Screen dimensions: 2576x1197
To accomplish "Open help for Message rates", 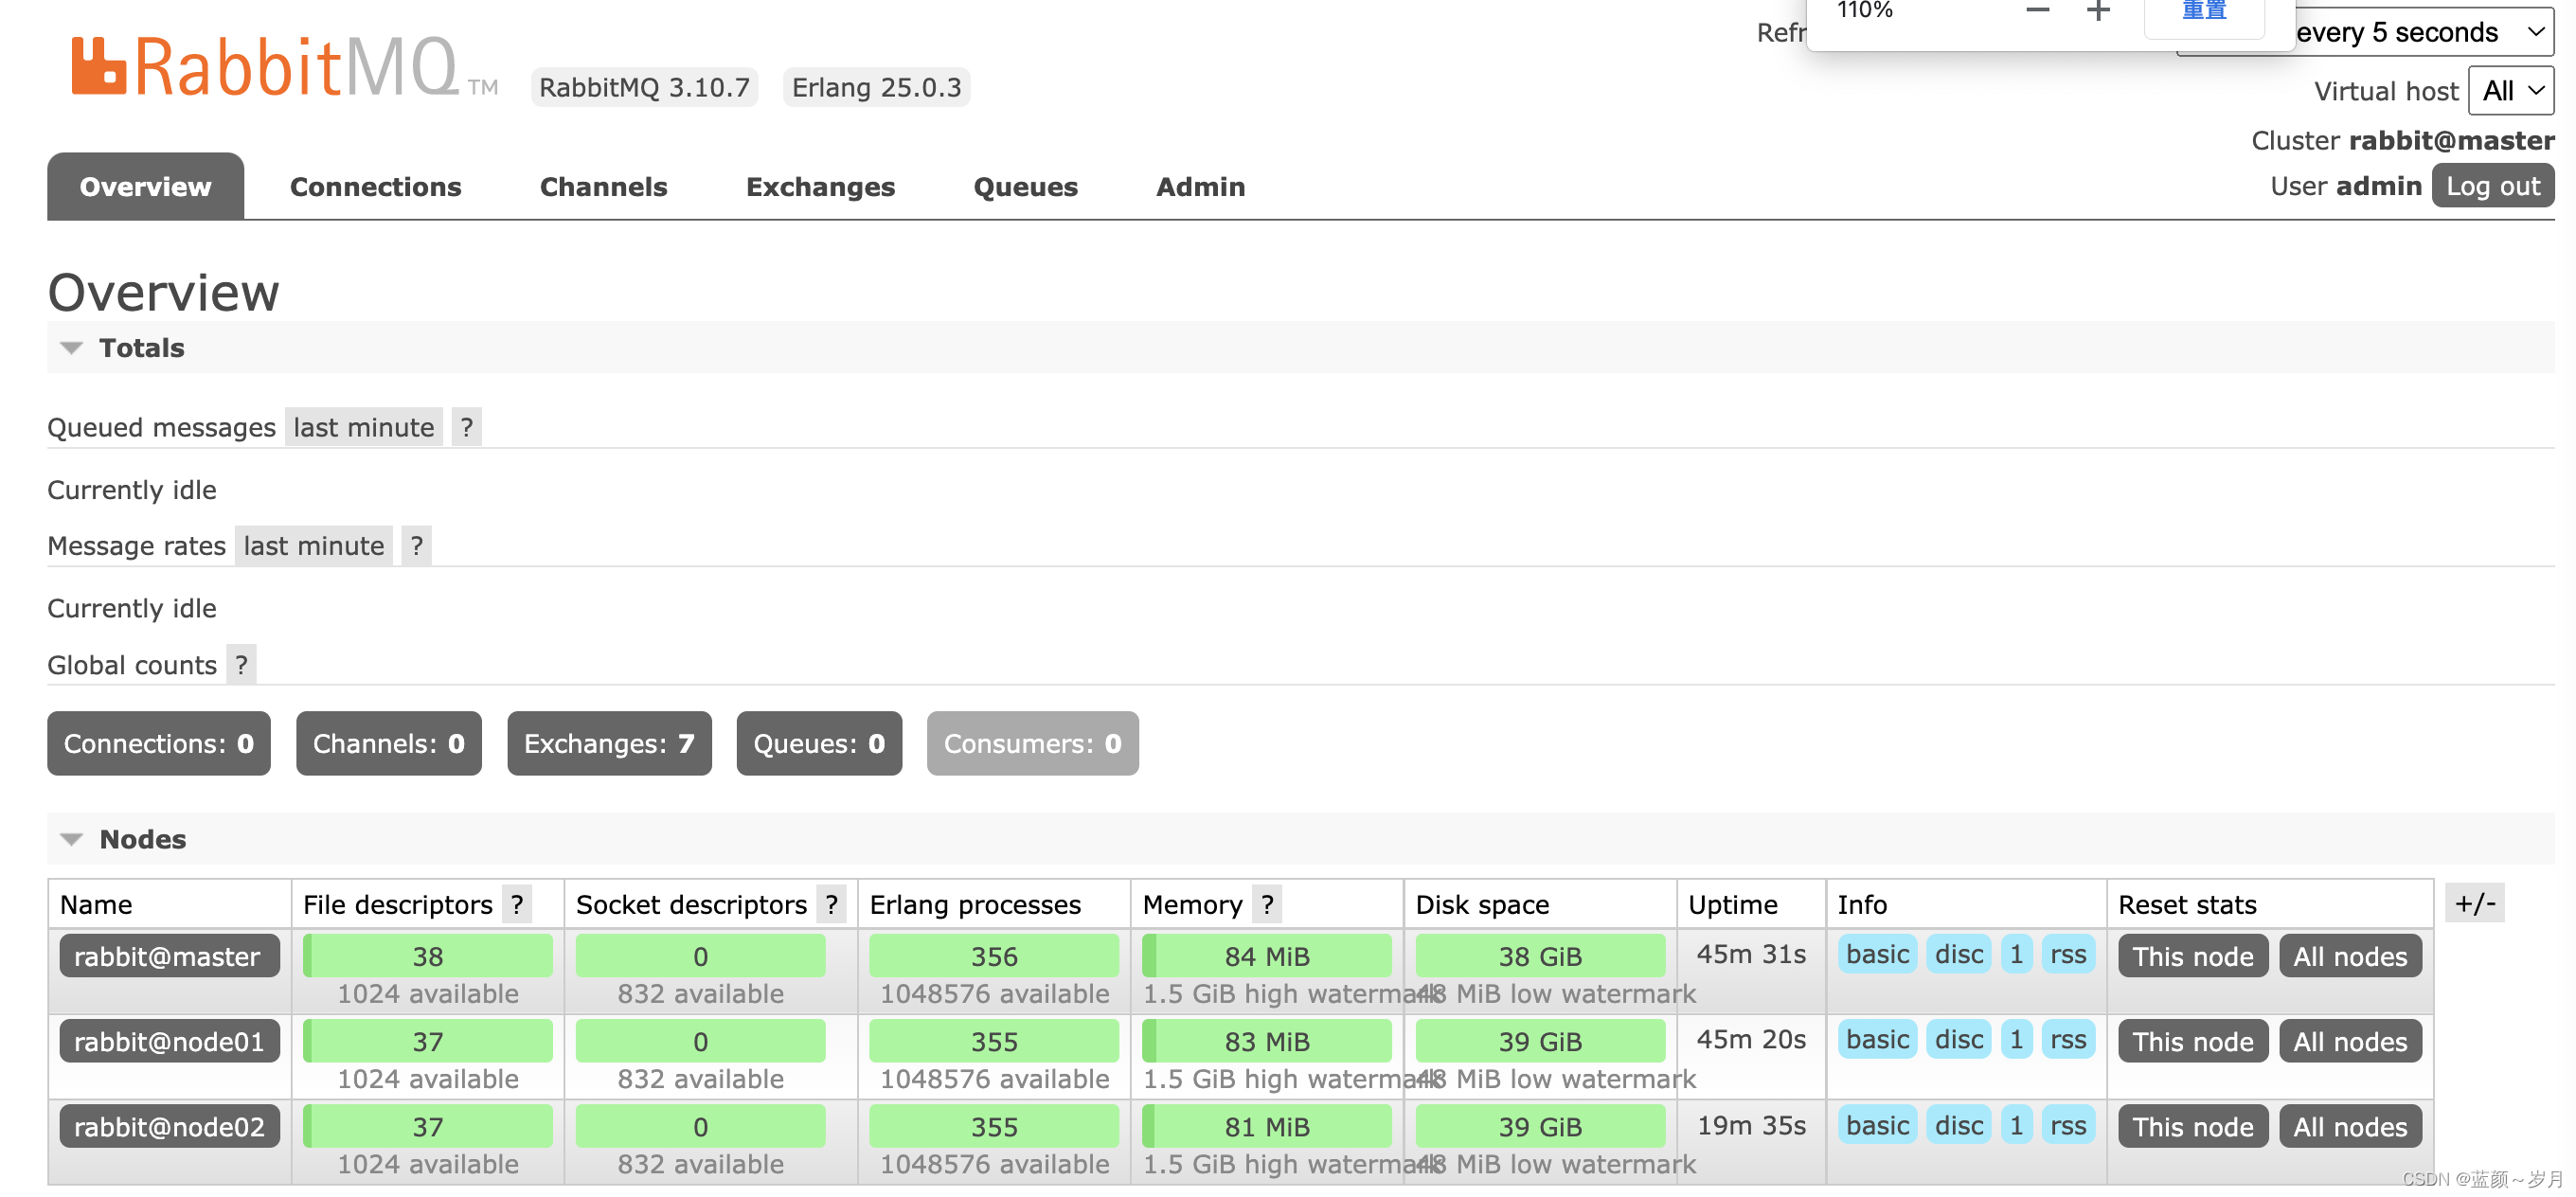I will click(x=416, y=545).
